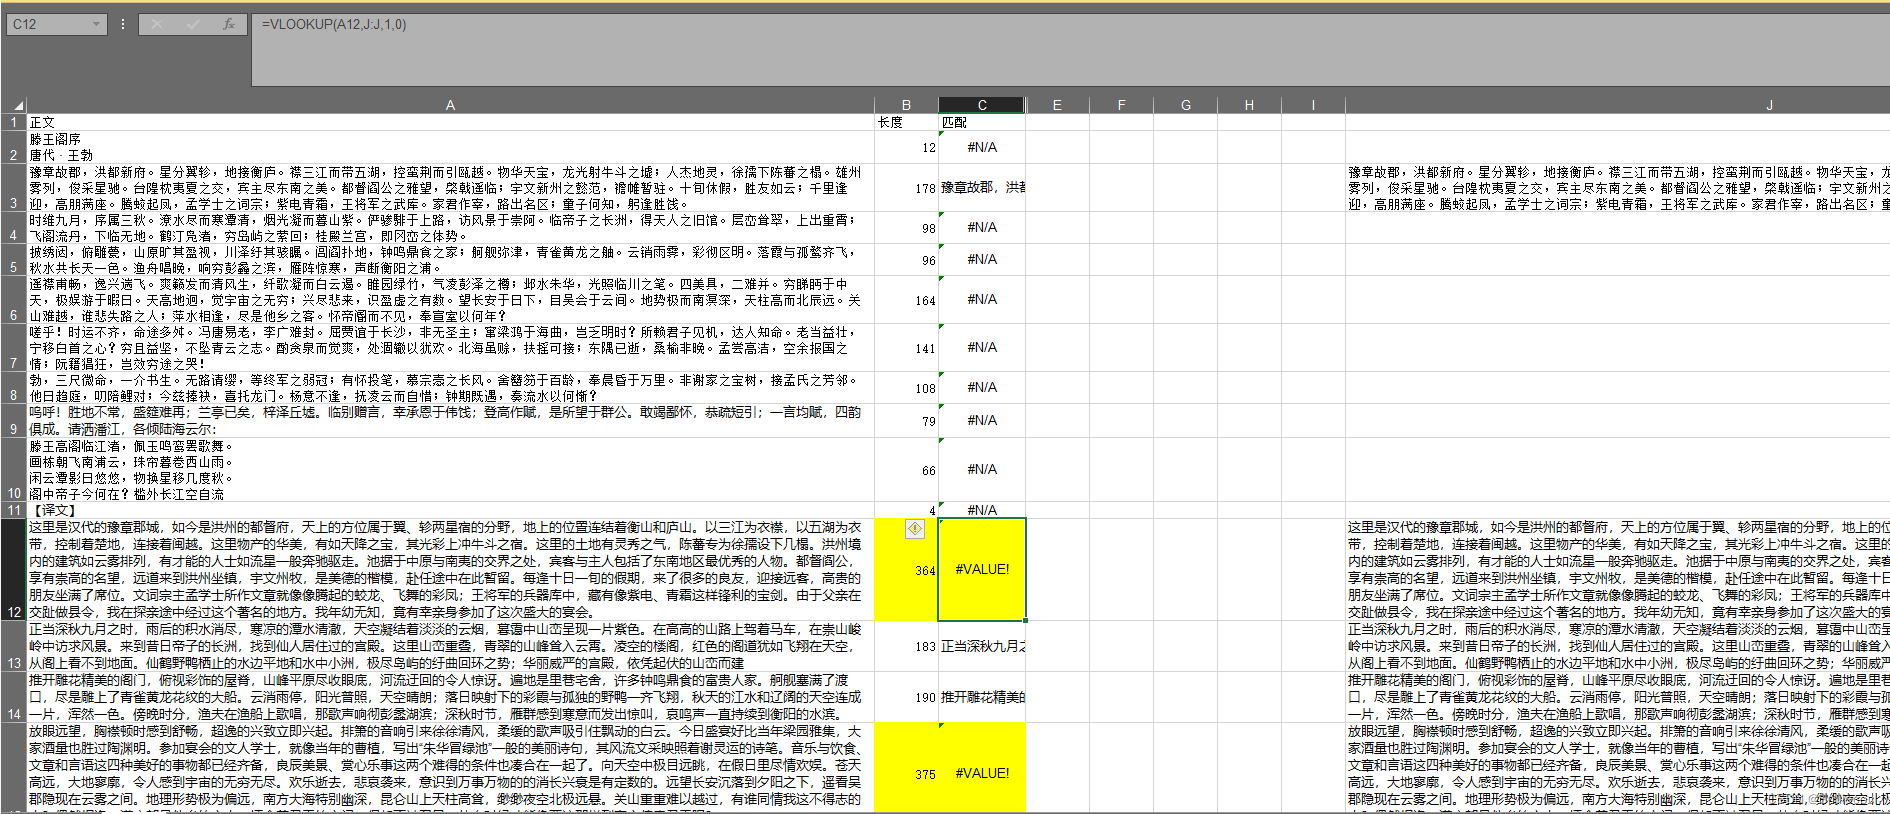Screen dimensions: 1890x814
Task: Select row 9 header
Action: click(x=13, y=420)
